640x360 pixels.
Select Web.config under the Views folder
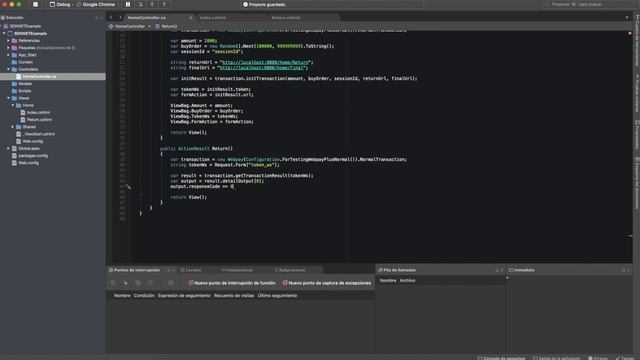coord(33,141)
